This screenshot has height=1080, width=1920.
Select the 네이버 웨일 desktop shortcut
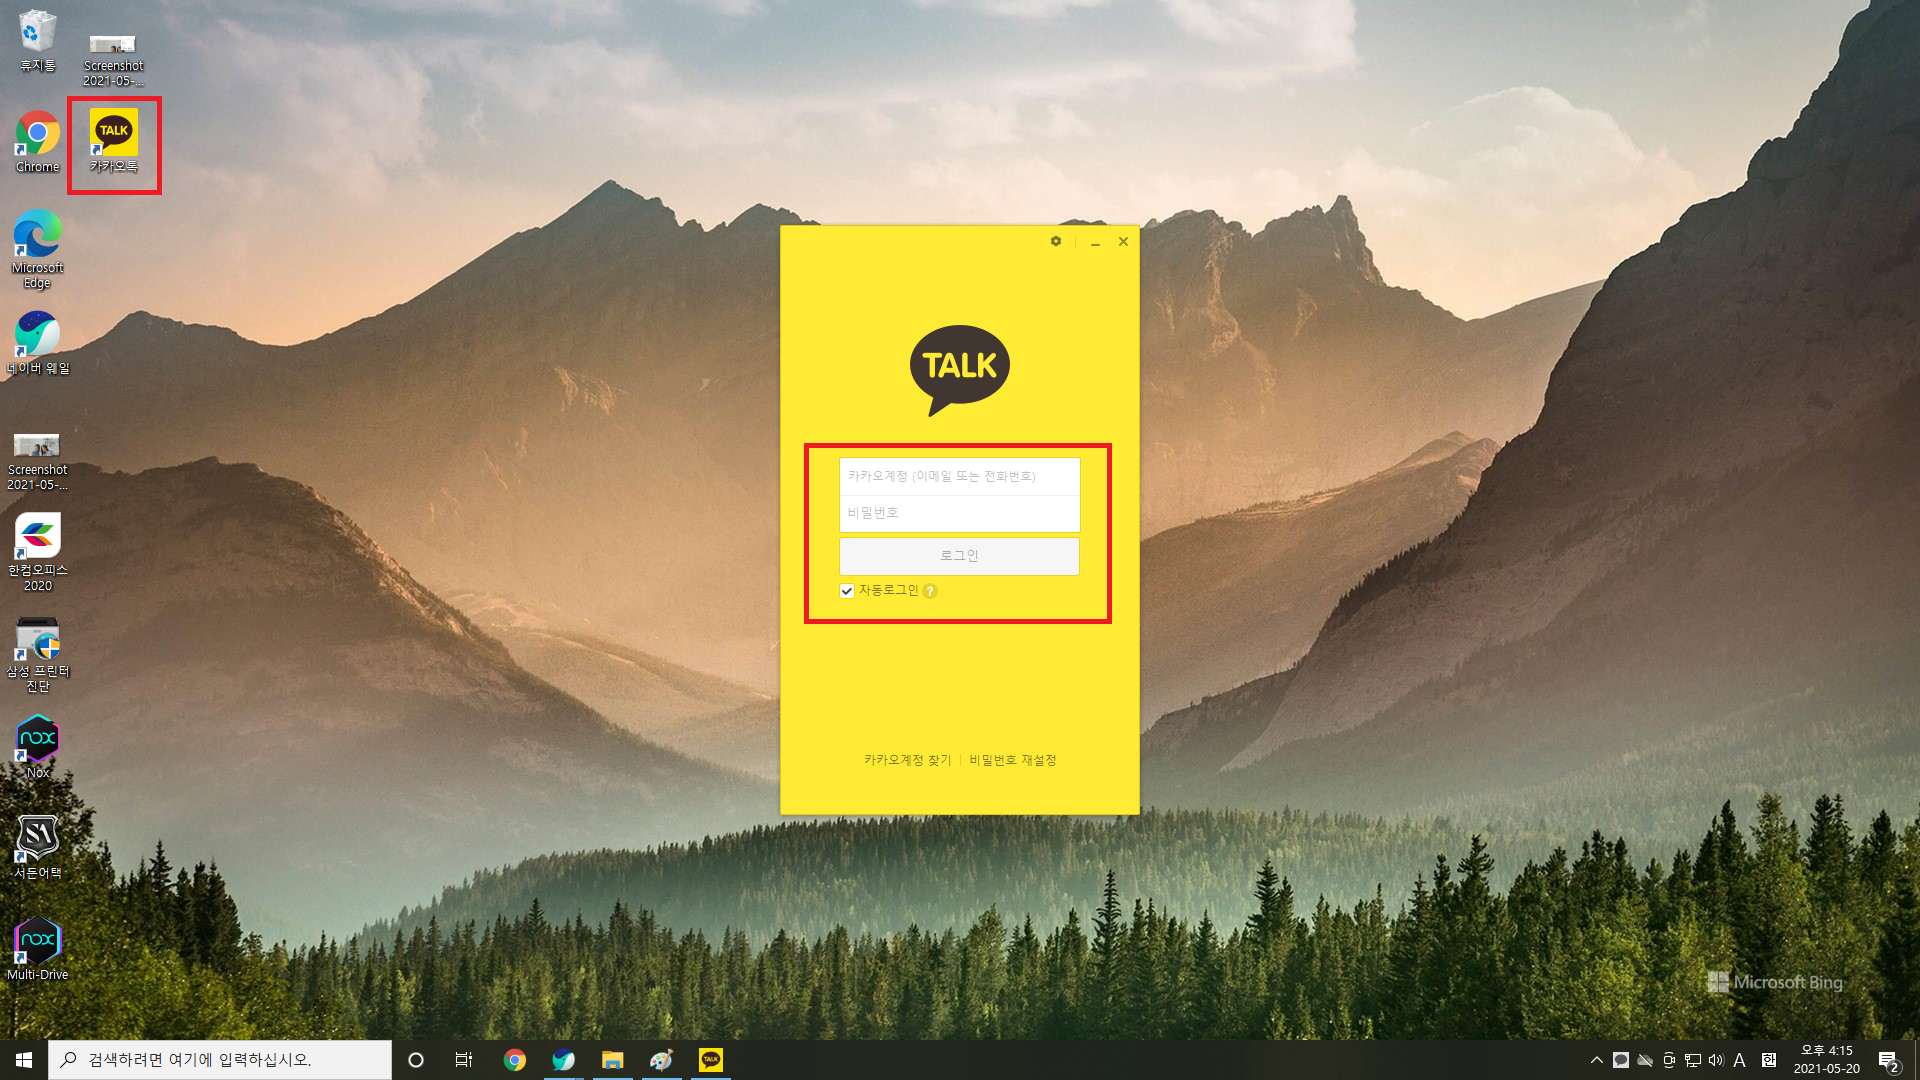[38, 343]
